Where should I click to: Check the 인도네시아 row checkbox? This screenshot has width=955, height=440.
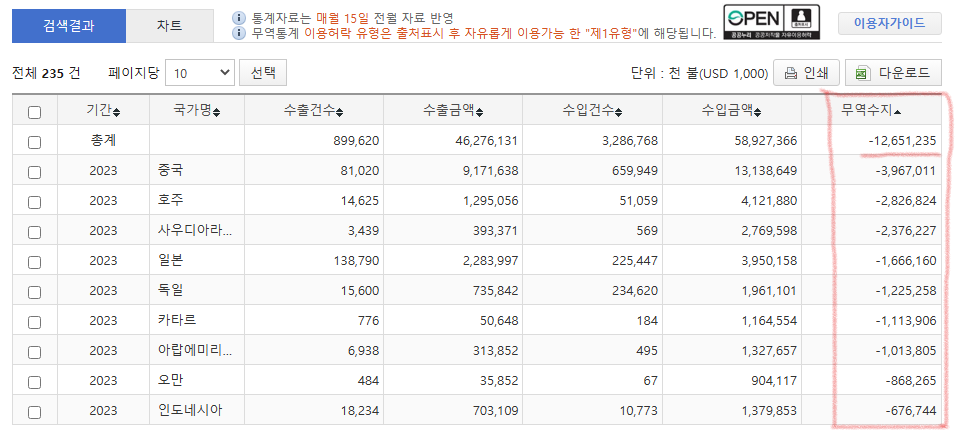pyautogui.click(x=35, y=411)
